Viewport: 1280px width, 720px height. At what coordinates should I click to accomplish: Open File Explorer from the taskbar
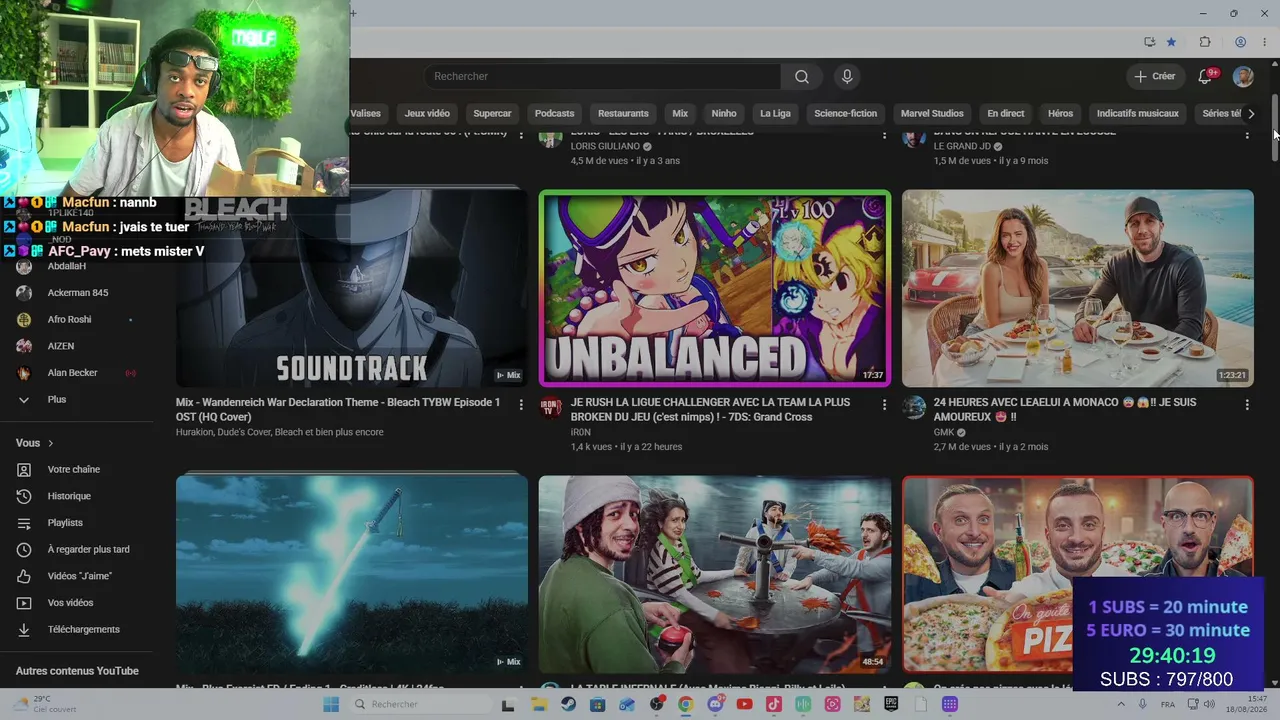pos(539,704)
